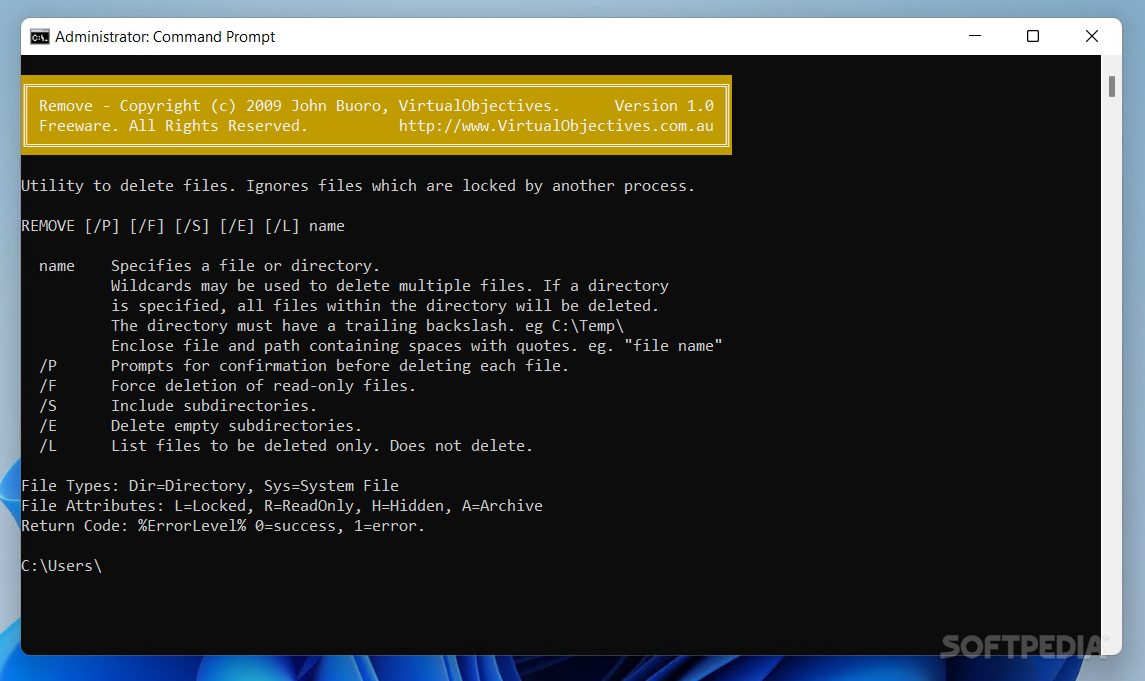
Task: Click the 'Return Code: %ErrorLevel%' line
Action: coord(223,526)
